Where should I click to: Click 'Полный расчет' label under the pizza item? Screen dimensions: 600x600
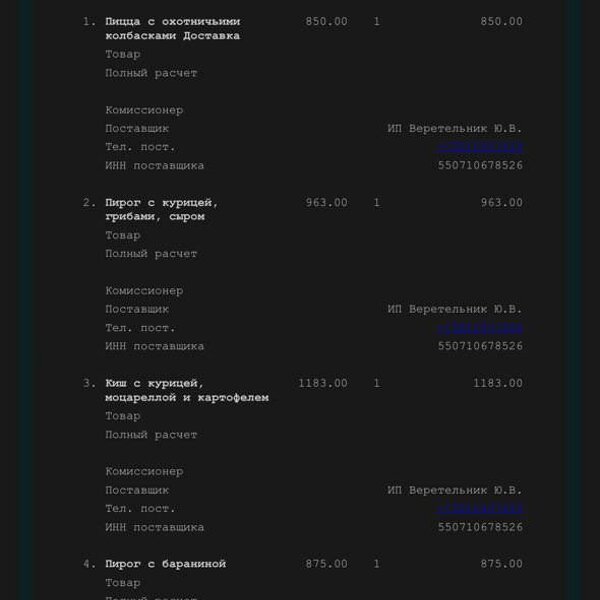[151, 73]
